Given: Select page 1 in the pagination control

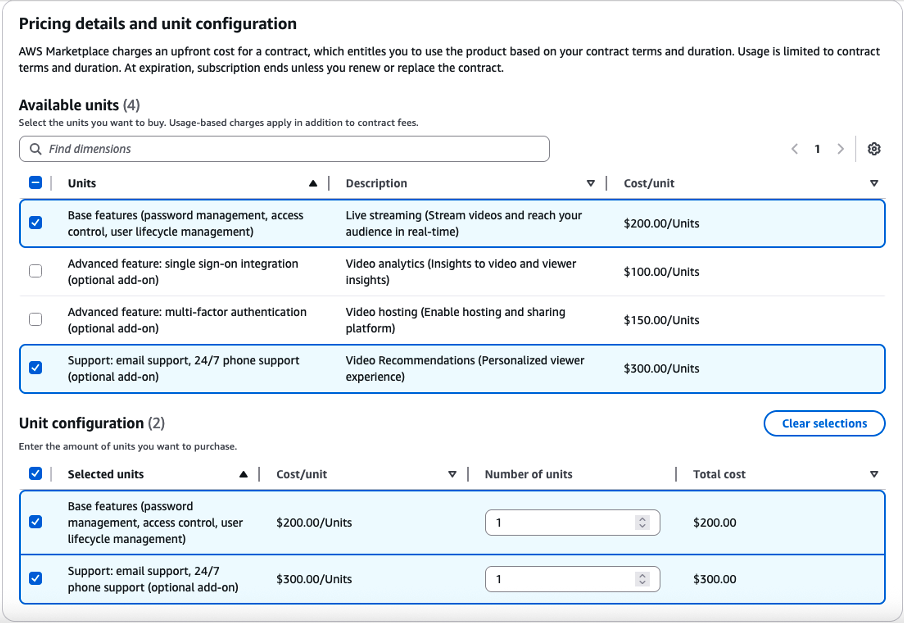Looking at the screenshot, I should tap(817, 148).
